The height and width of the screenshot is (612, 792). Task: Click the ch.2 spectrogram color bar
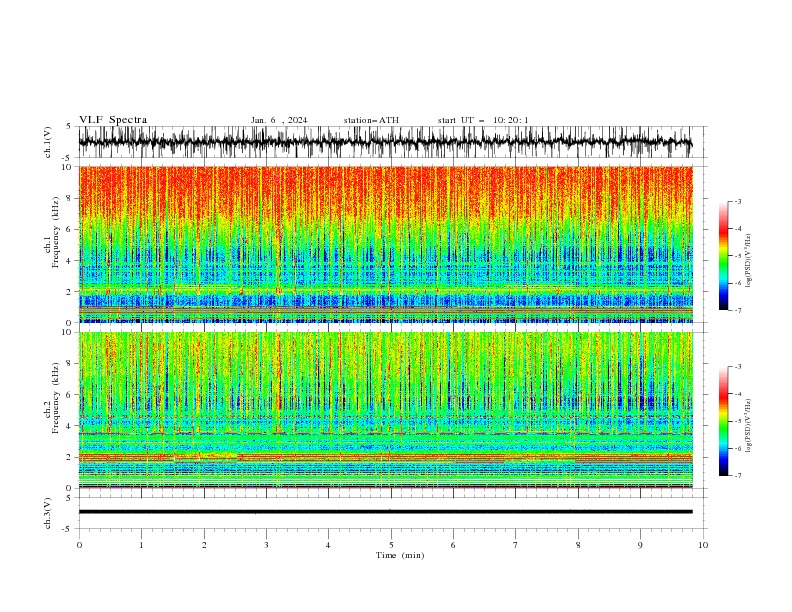click(x=723, y=421)
